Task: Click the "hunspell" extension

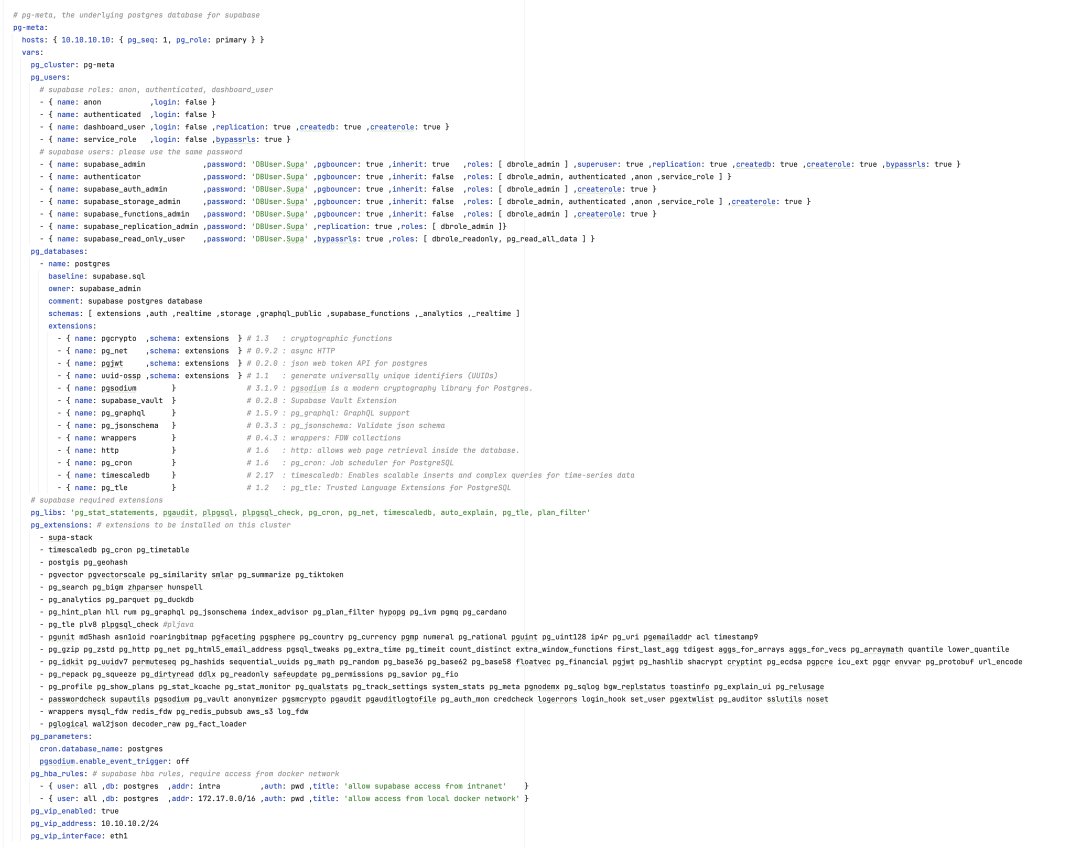Action: coord(185,588)
